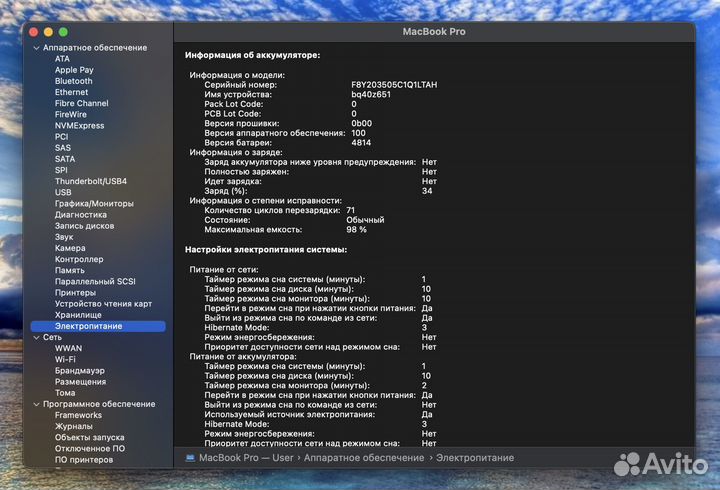Select Звук in the sidebar

click(x=64, y=237)
